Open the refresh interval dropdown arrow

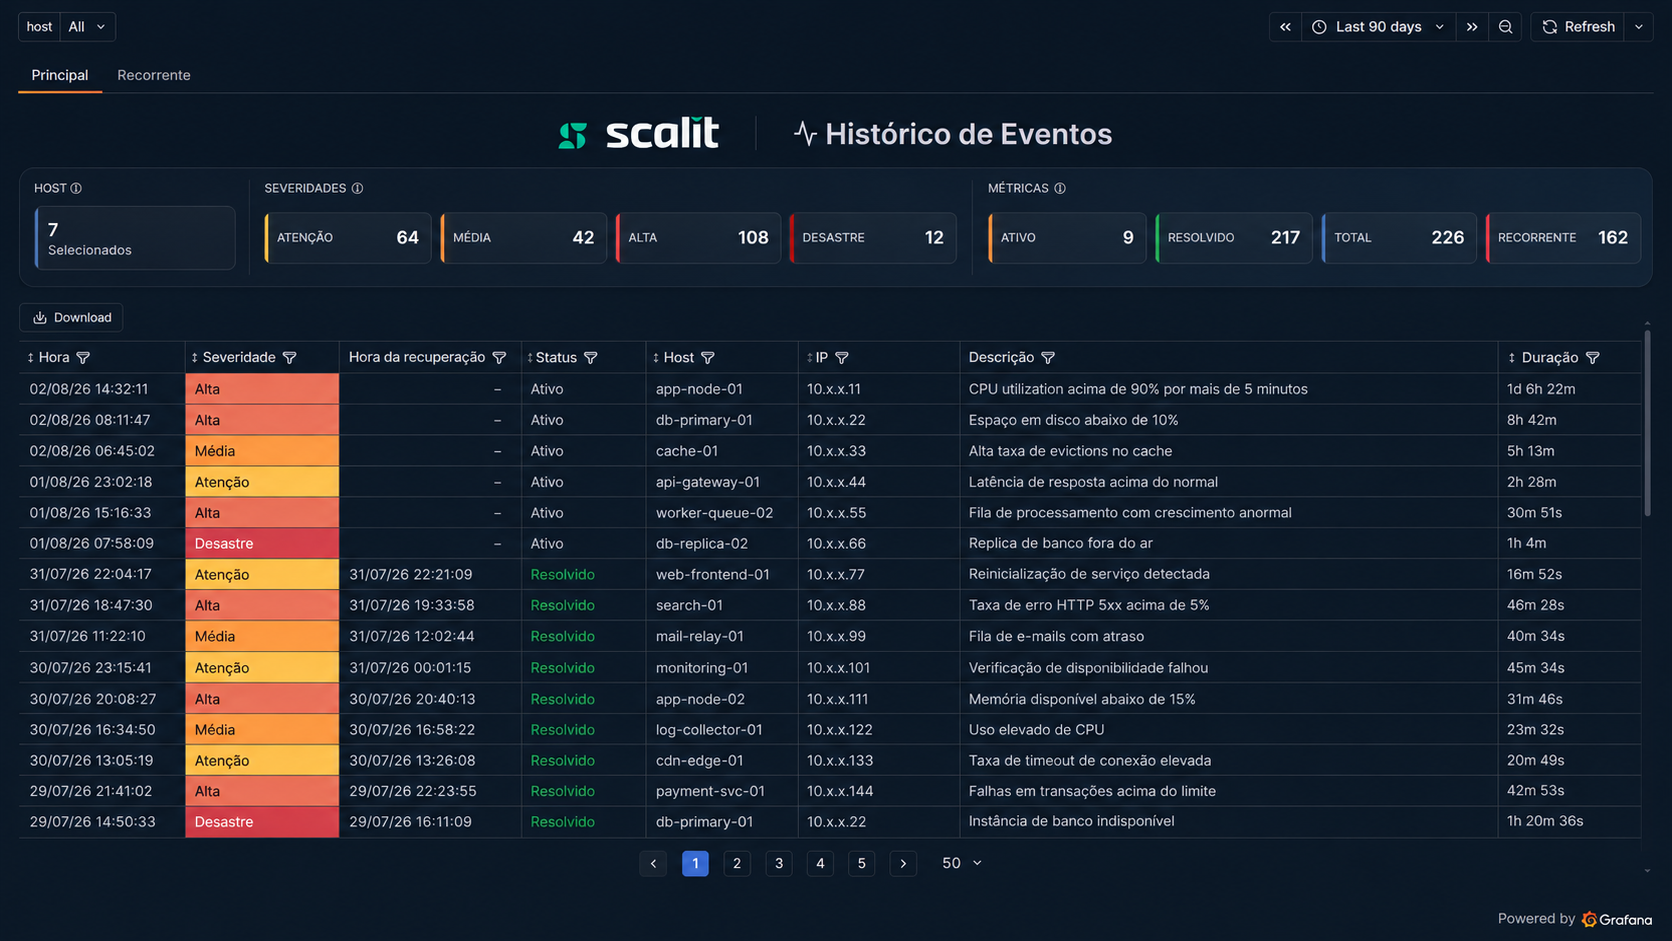click(x=1638, y=27)
